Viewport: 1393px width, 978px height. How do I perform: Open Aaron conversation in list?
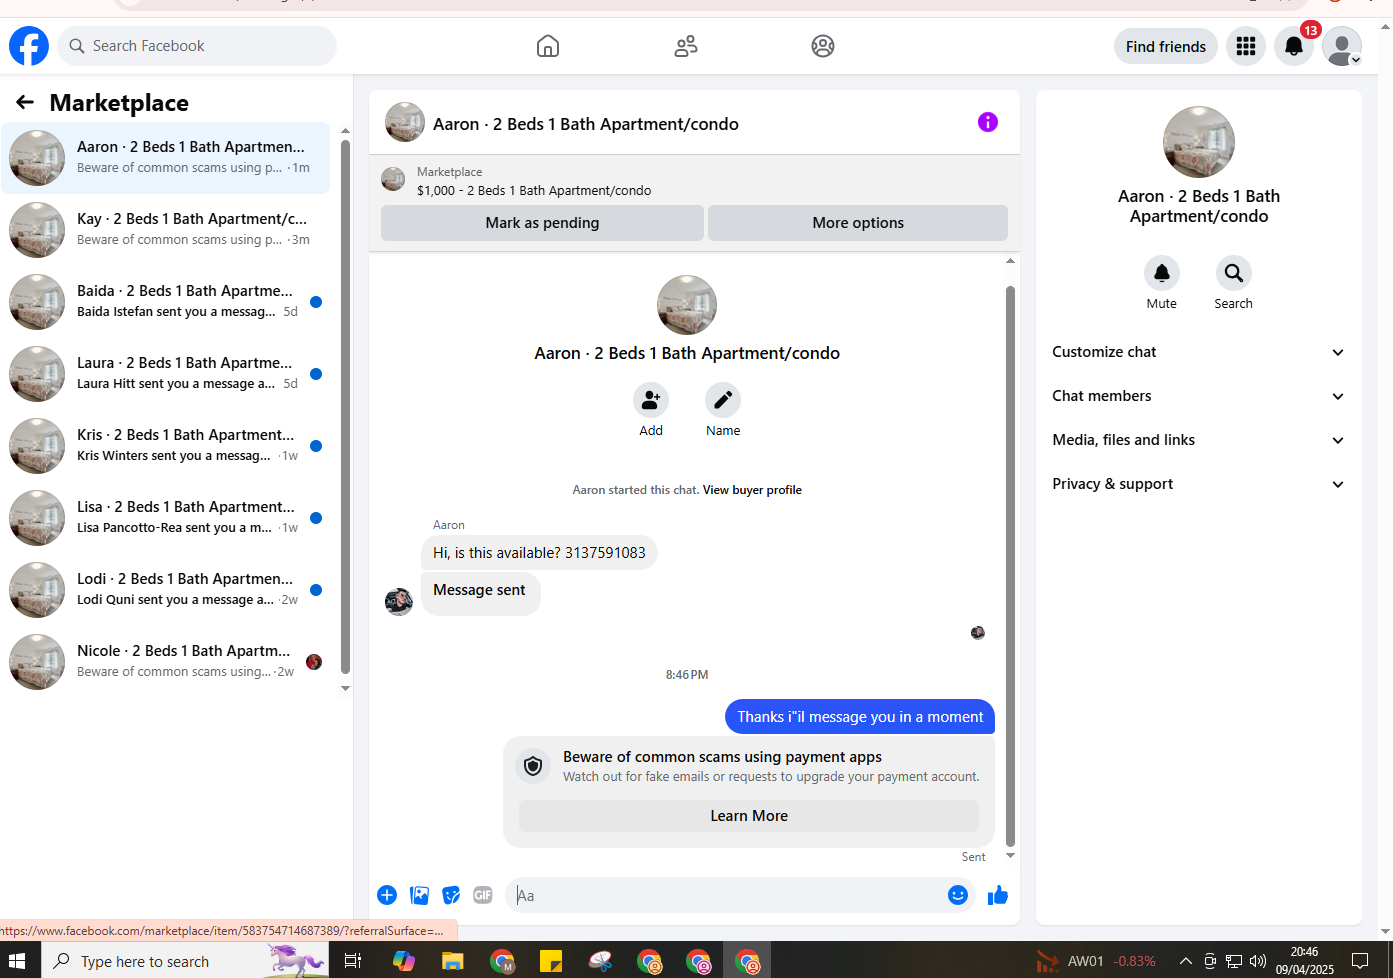[166, 158]
